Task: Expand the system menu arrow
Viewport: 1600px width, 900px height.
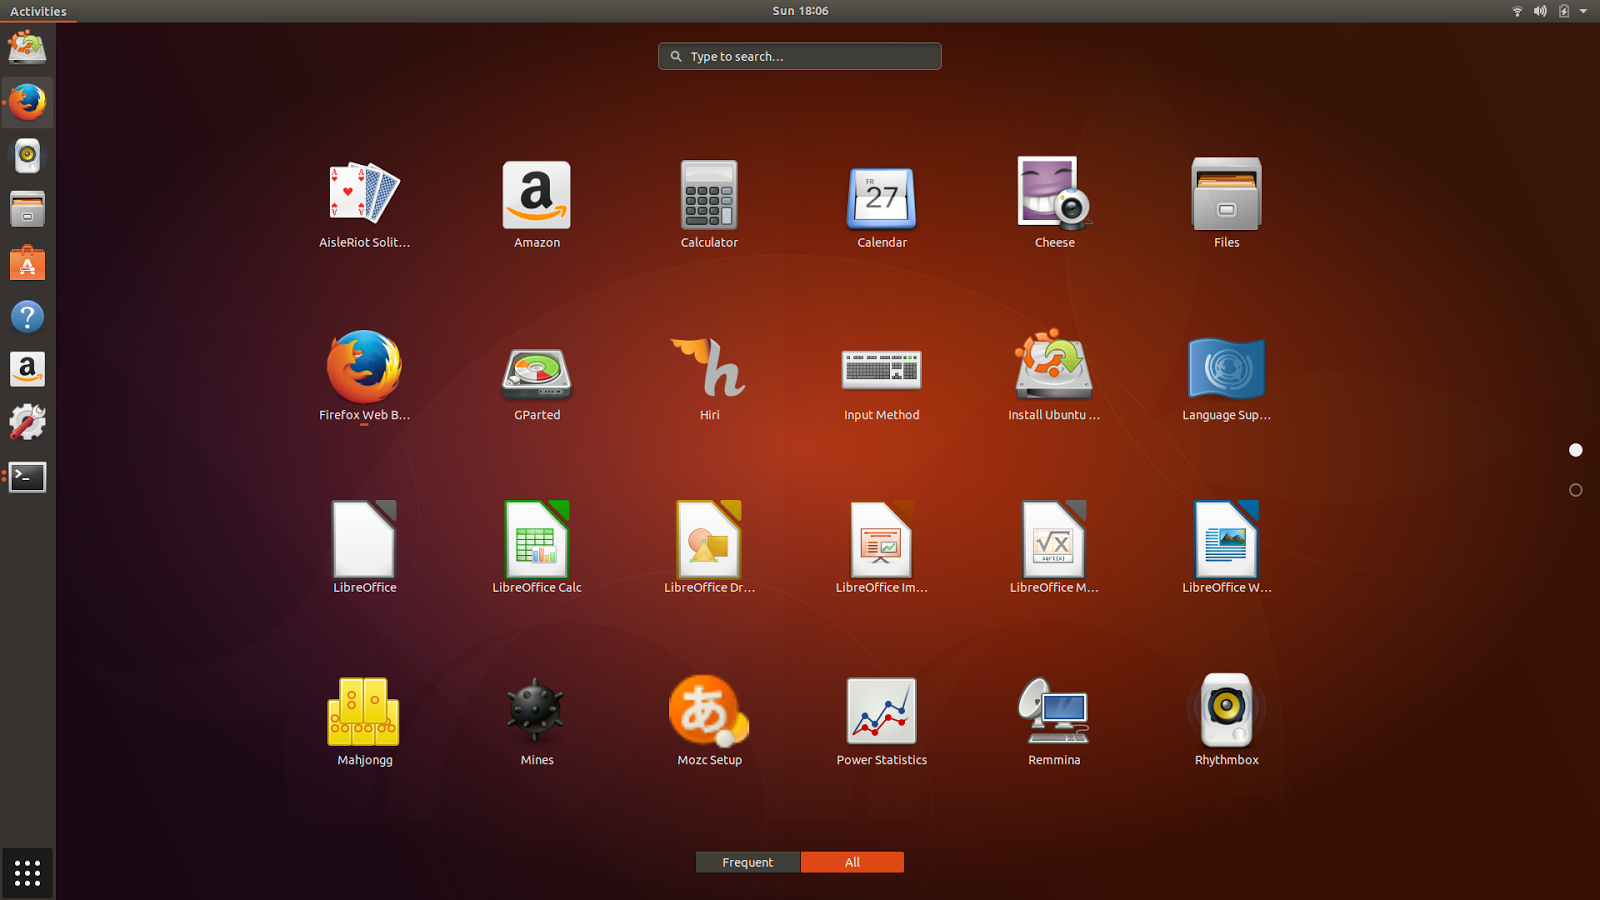Action: click(1583, 11)
